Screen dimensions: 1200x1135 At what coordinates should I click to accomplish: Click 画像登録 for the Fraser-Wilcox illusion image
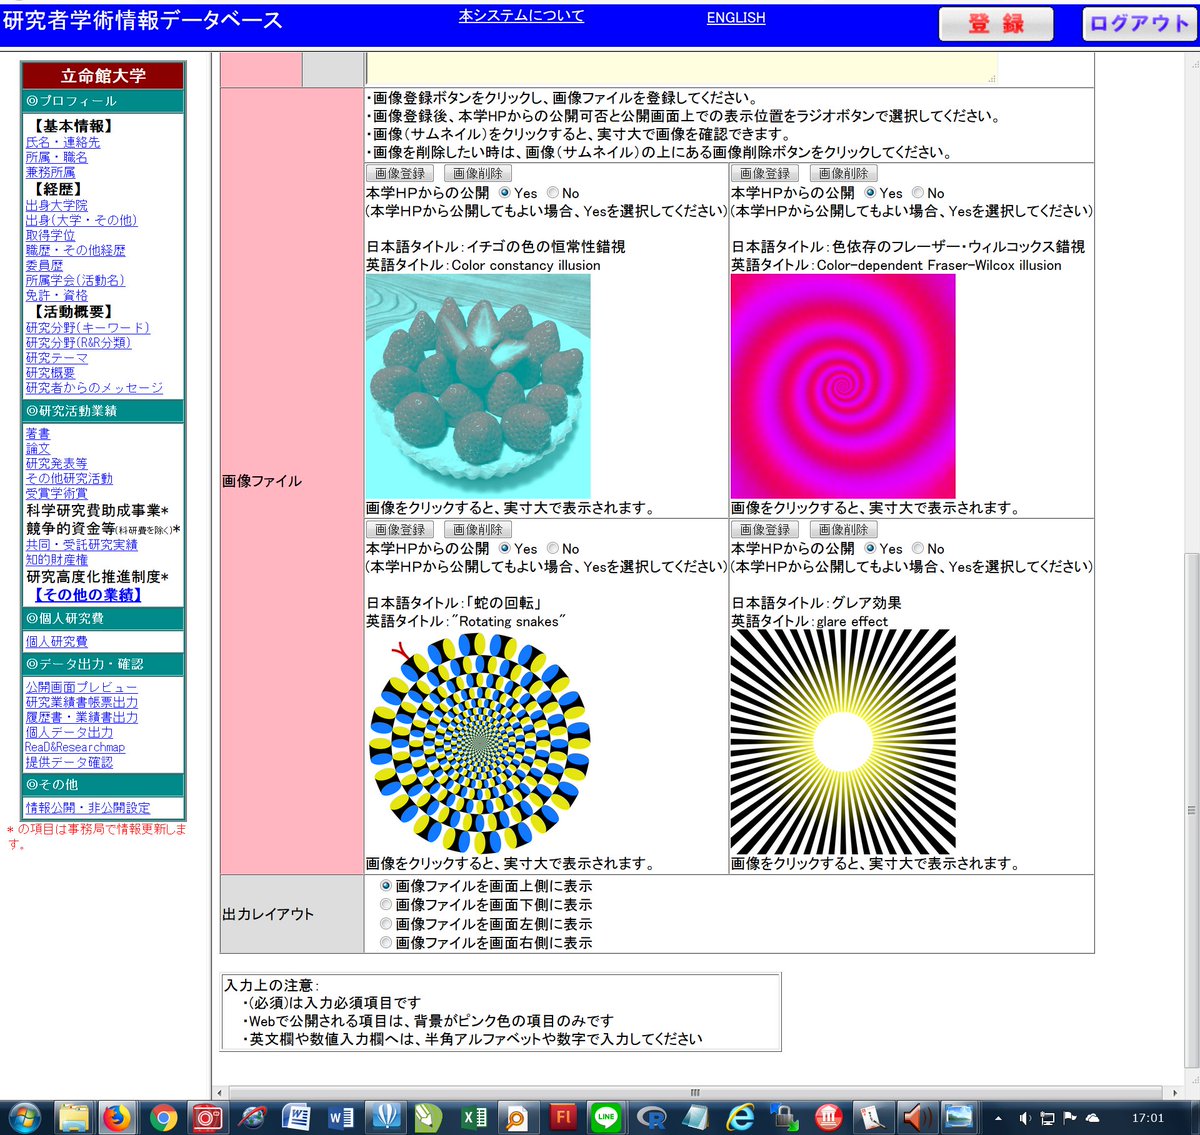coord(765,173)
